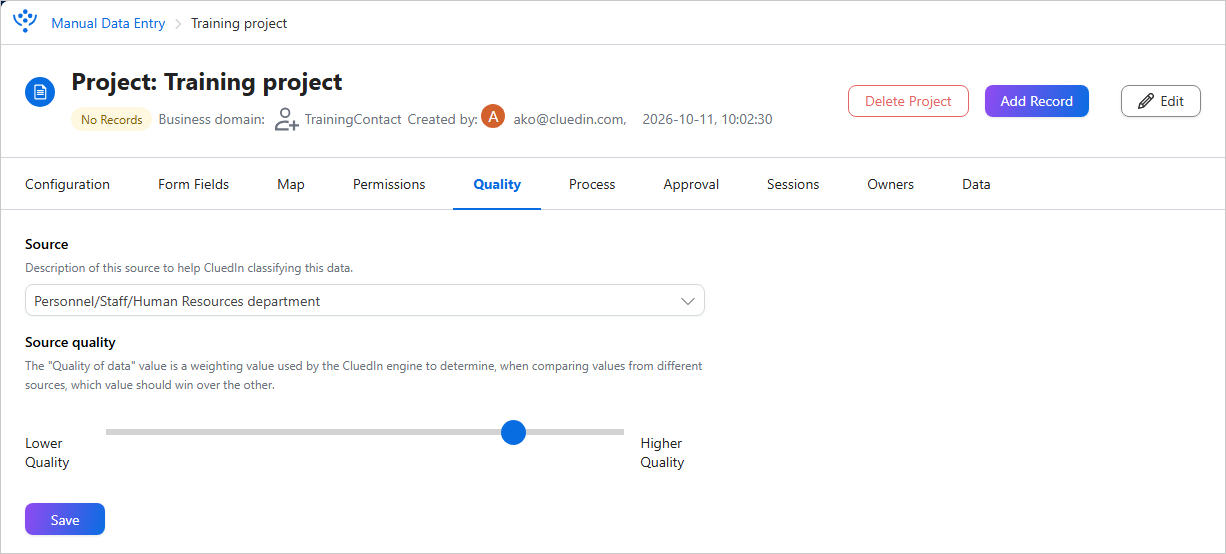Click the pencil icon on Edit button
The width and height of the screenshot is (1226, 554).
tap(1146, 101)
